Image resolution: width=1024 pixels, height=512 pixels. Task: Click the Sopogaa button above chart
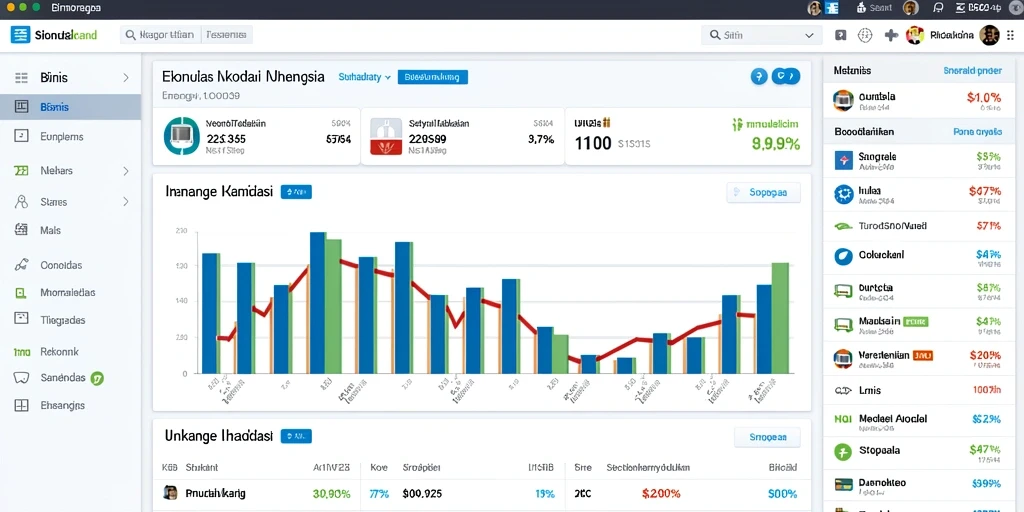[x=763, y=193]
